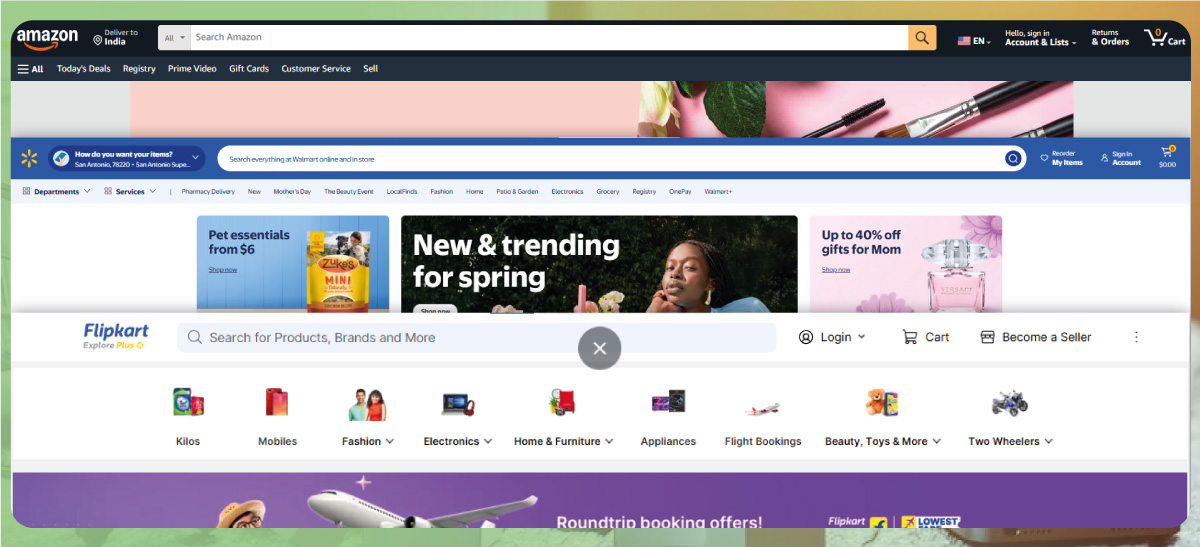1200x547 pixels.
Task: Click Home & Furniture category image
Action: pos(562,403)
